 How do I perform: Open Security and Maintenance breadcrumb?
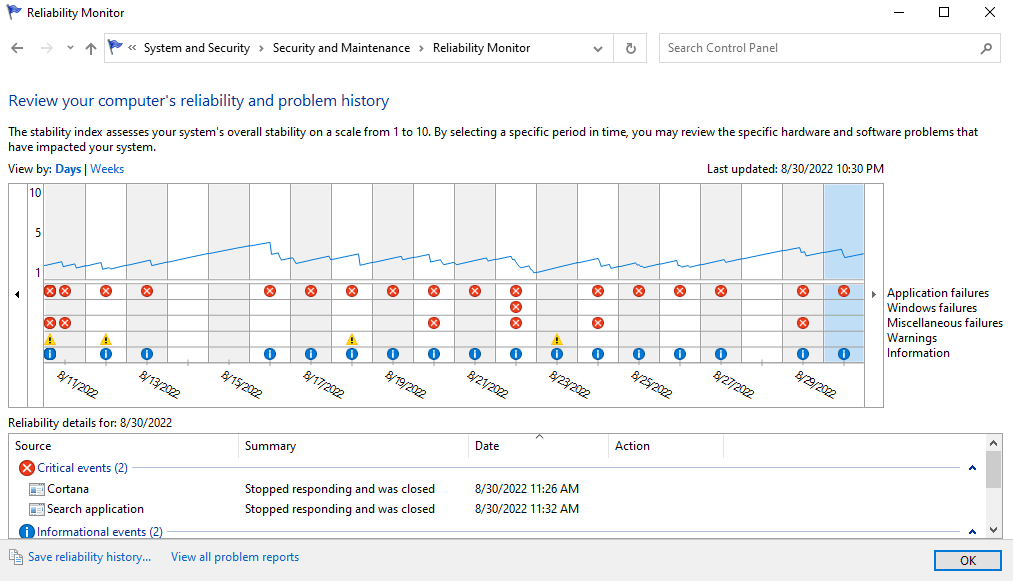pyautogui.click(x=341, y=48)
